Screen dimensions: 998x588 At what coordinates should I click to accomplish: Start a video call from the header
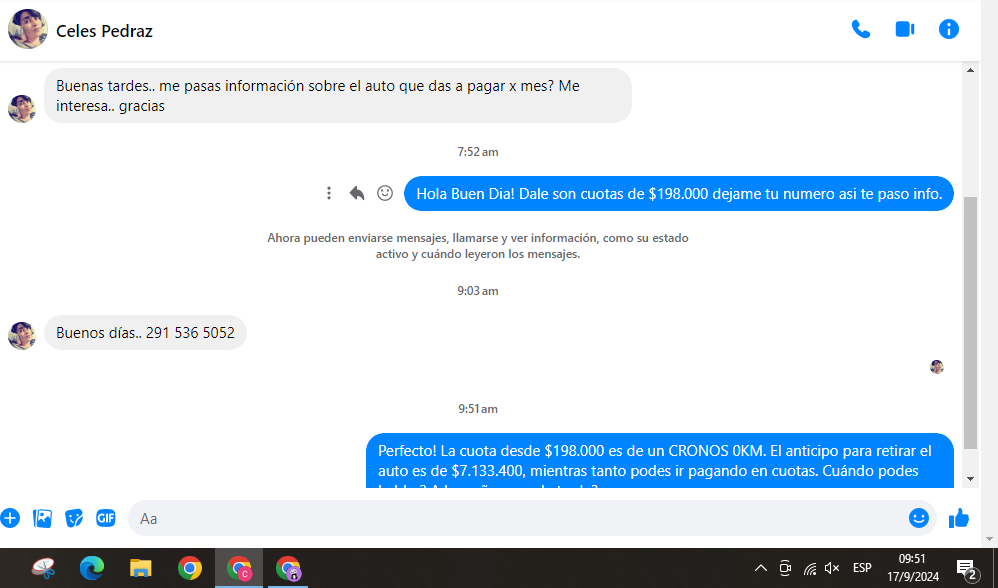pos(905,30)
